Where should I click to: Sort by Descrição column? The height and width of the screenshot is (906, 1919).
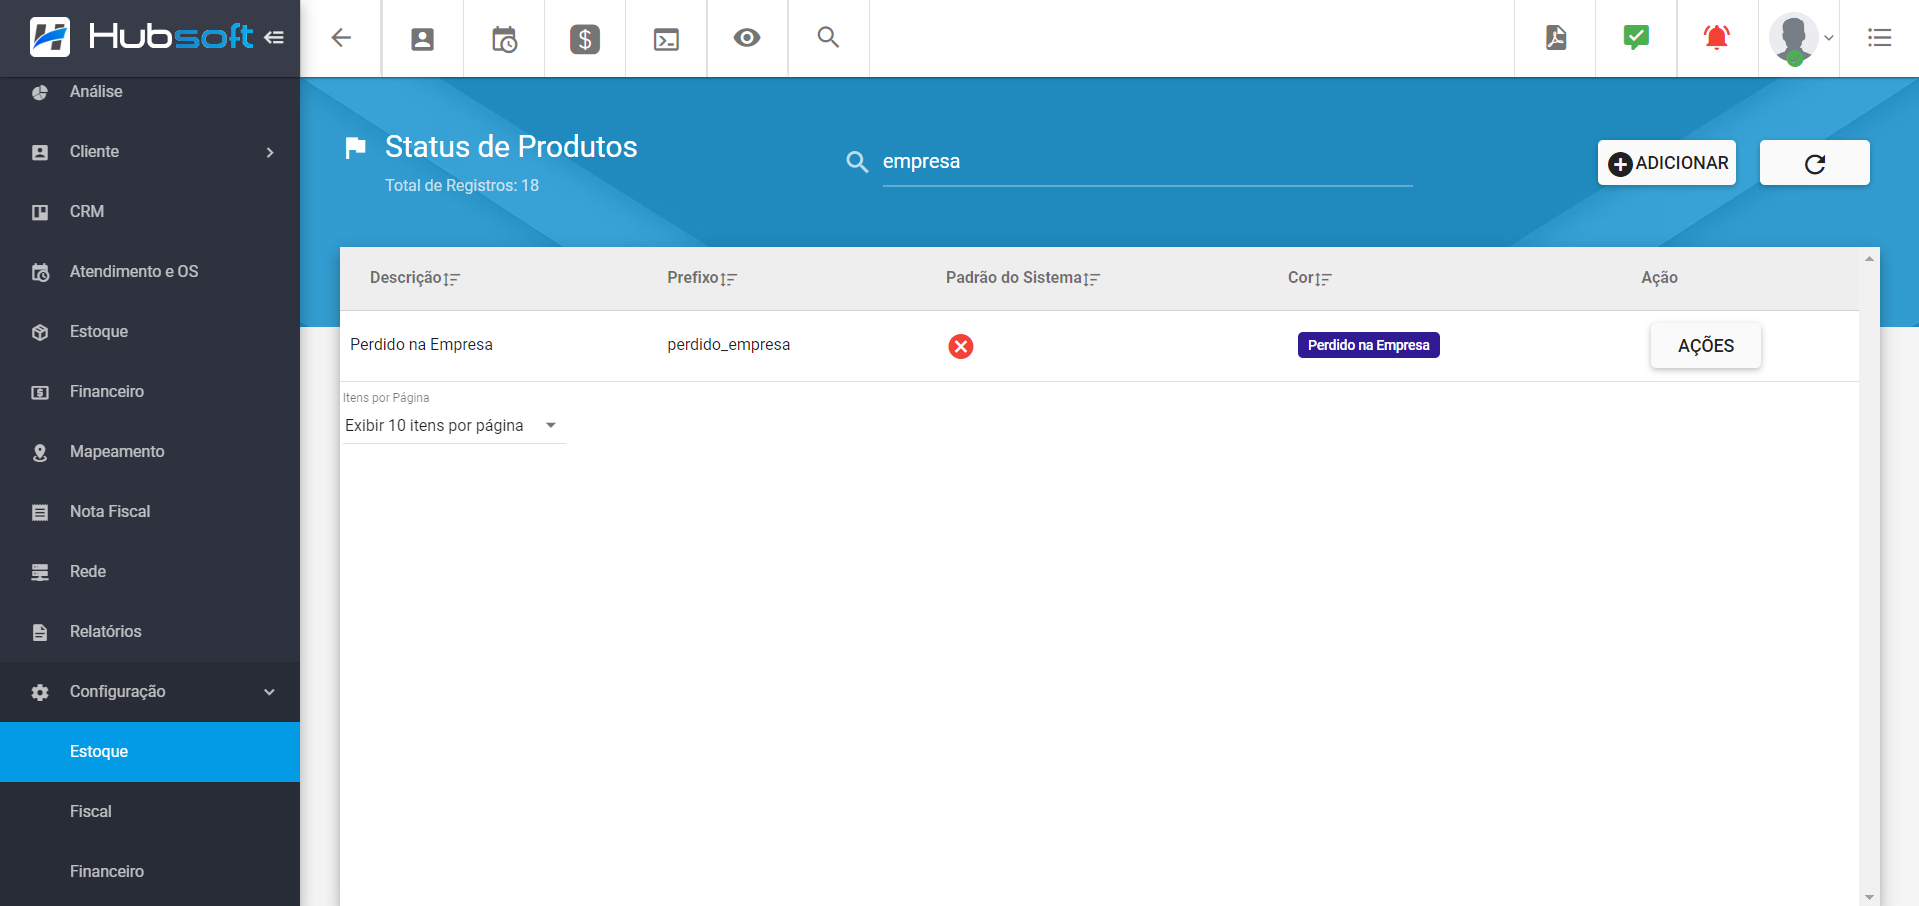pos(414,278)
